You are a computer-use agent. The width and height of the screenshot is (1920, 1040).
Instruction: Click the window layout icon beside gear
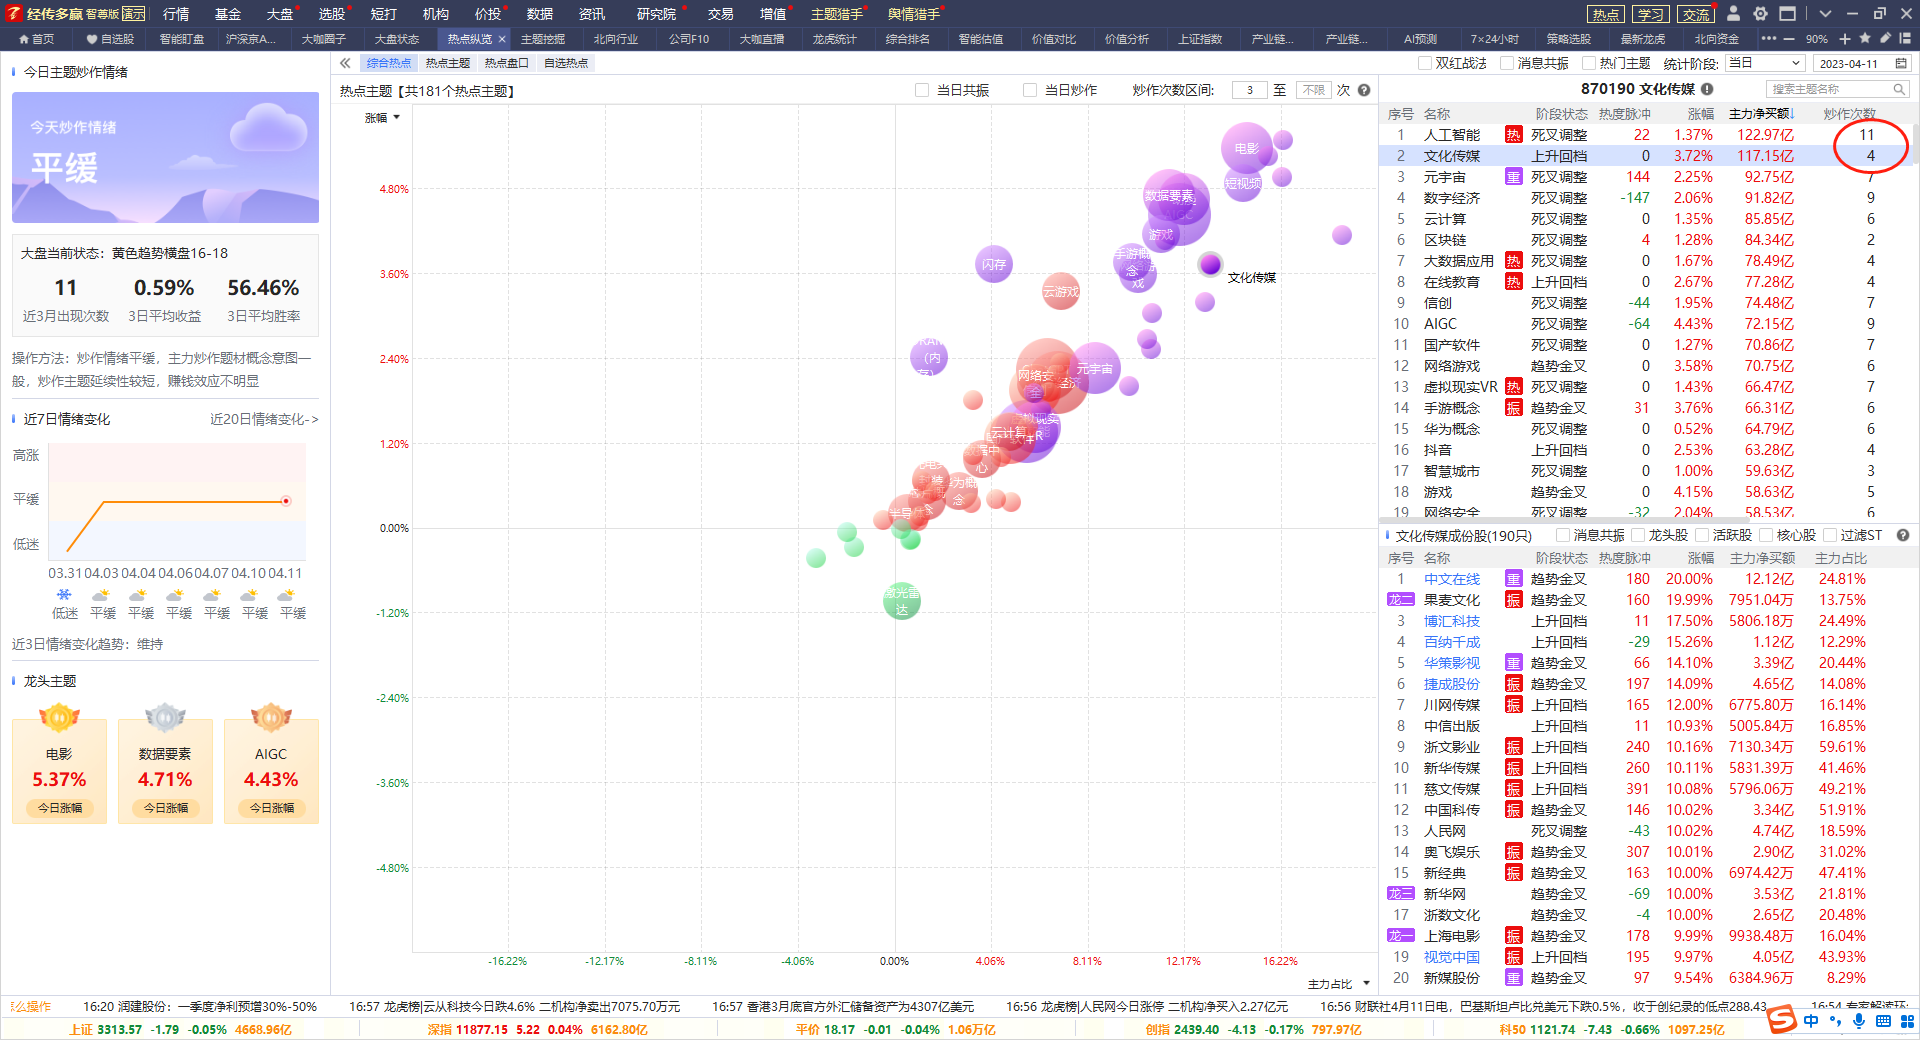point(1788,13)
